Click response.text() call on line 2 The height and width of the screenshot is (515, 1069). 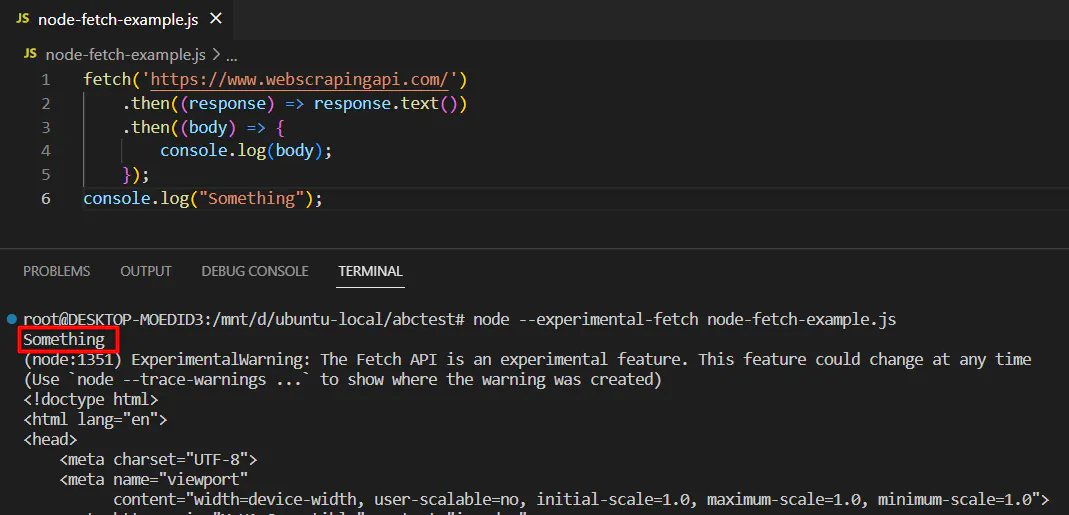tap(390, 104)
